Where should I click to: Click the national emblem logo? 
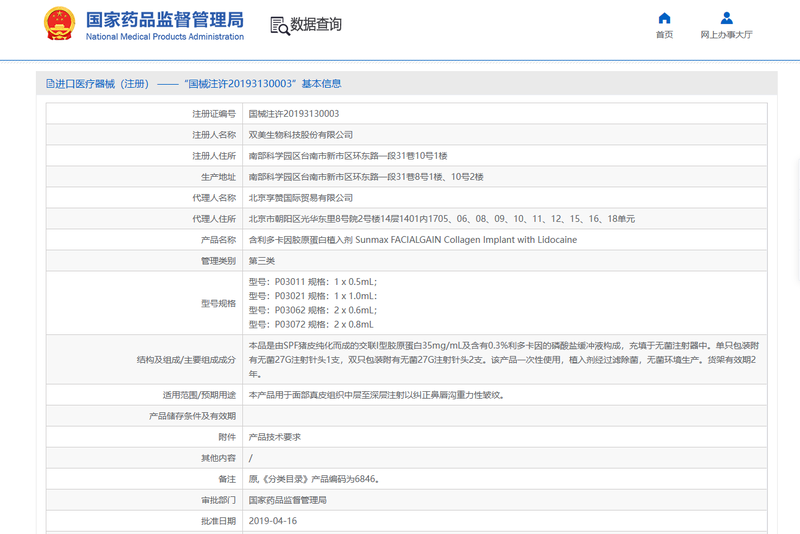click(58, 25)
